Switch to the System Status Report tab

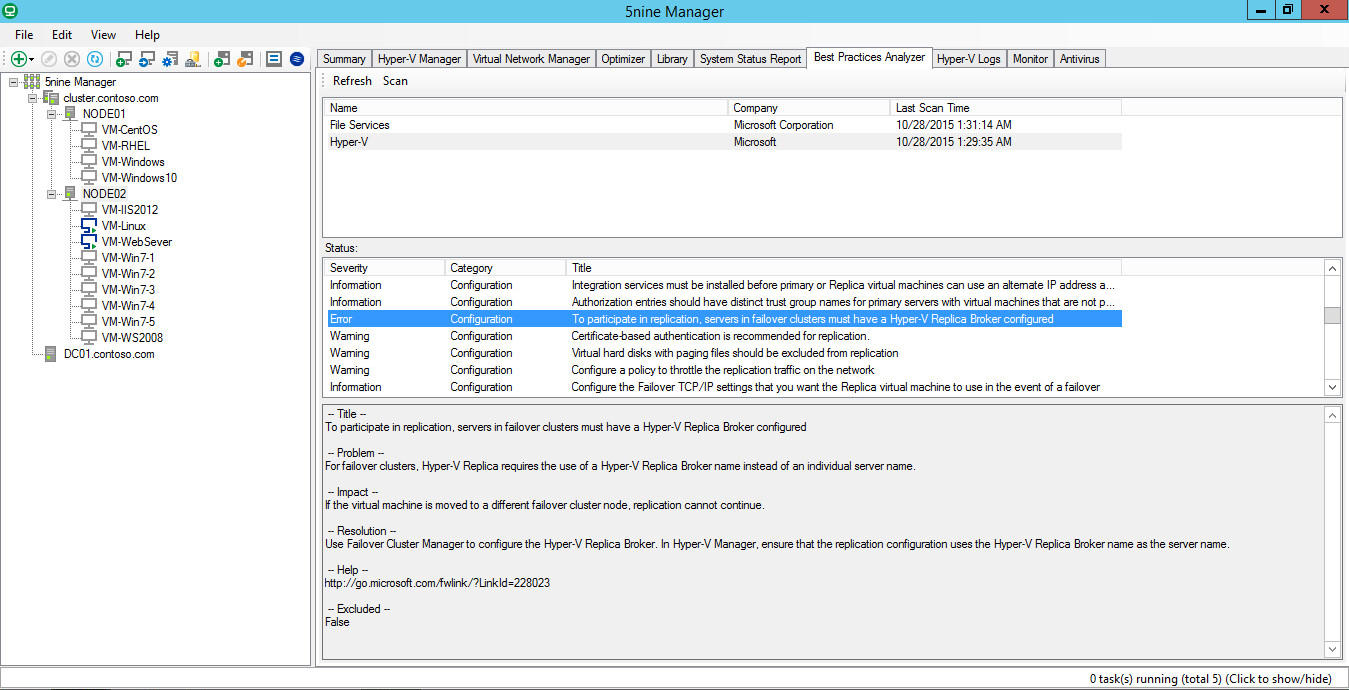point(750,59)
